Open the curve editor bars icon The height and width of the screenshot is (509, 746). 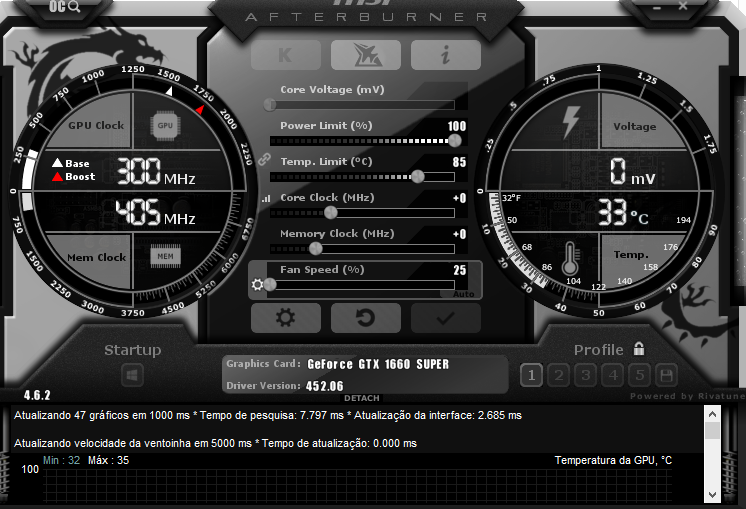pos(266,198)
